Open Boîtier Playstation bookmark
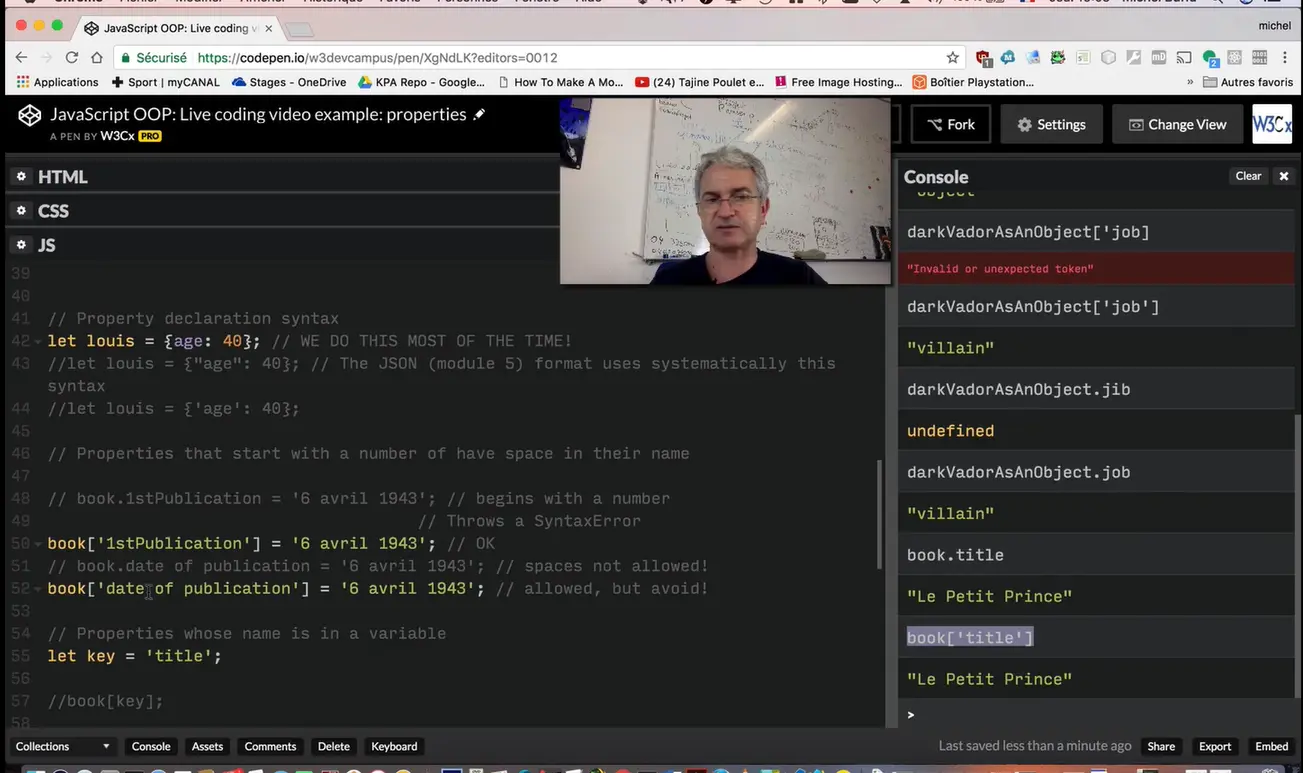 click(973, 83)
